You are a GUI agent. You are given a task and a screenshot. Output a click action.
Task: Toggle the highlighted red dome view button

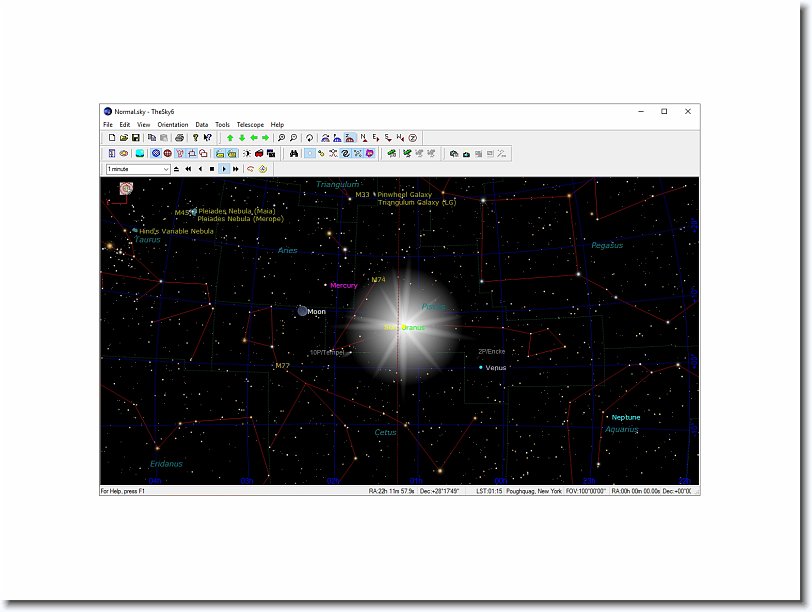click(350, 138)
